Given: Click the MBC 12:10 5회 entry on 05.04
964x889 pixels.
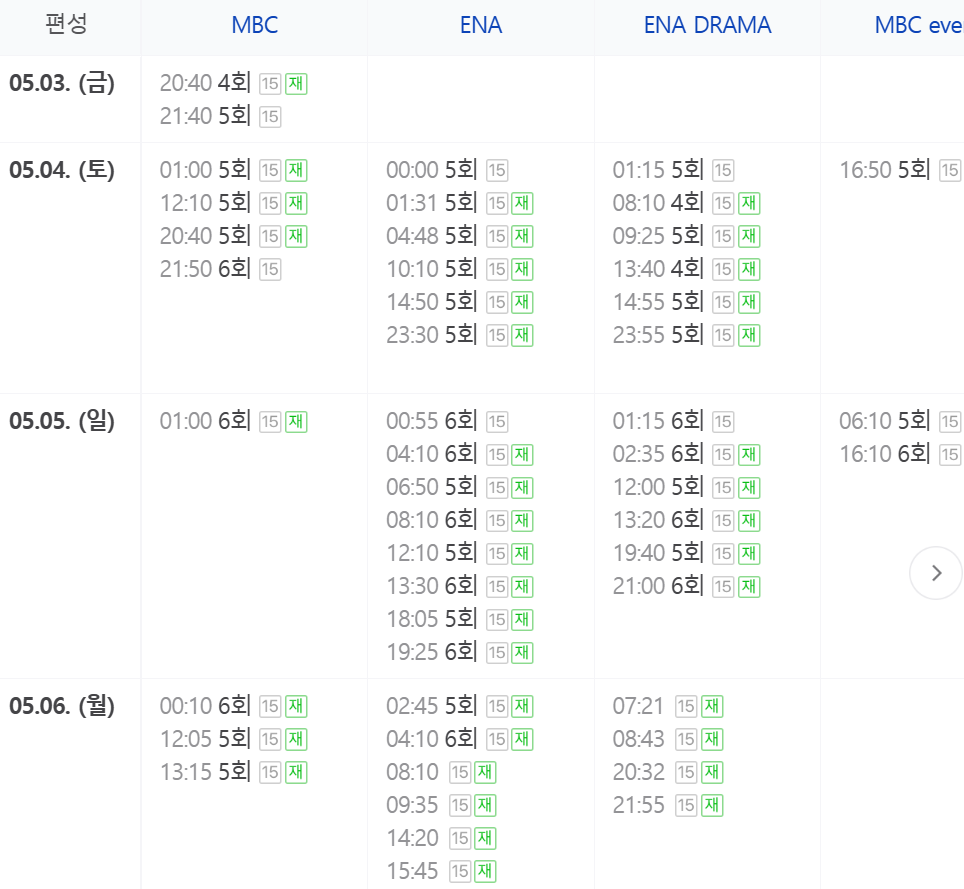Looking at the screenshot, I should click(x=234, y=203).
